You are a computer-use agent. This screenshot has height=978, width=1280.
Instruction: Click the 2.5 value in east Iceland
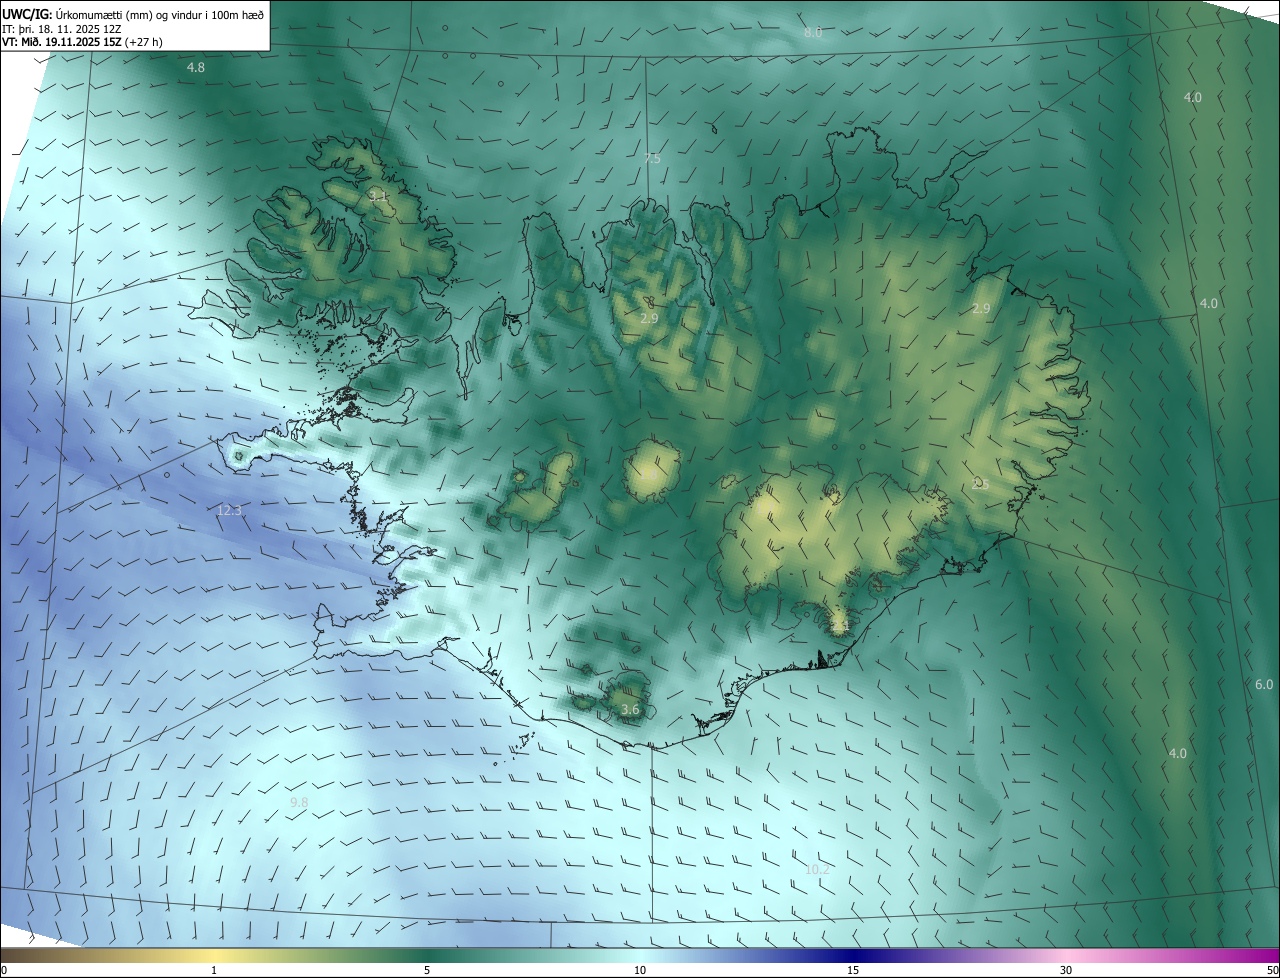[981, 484]
